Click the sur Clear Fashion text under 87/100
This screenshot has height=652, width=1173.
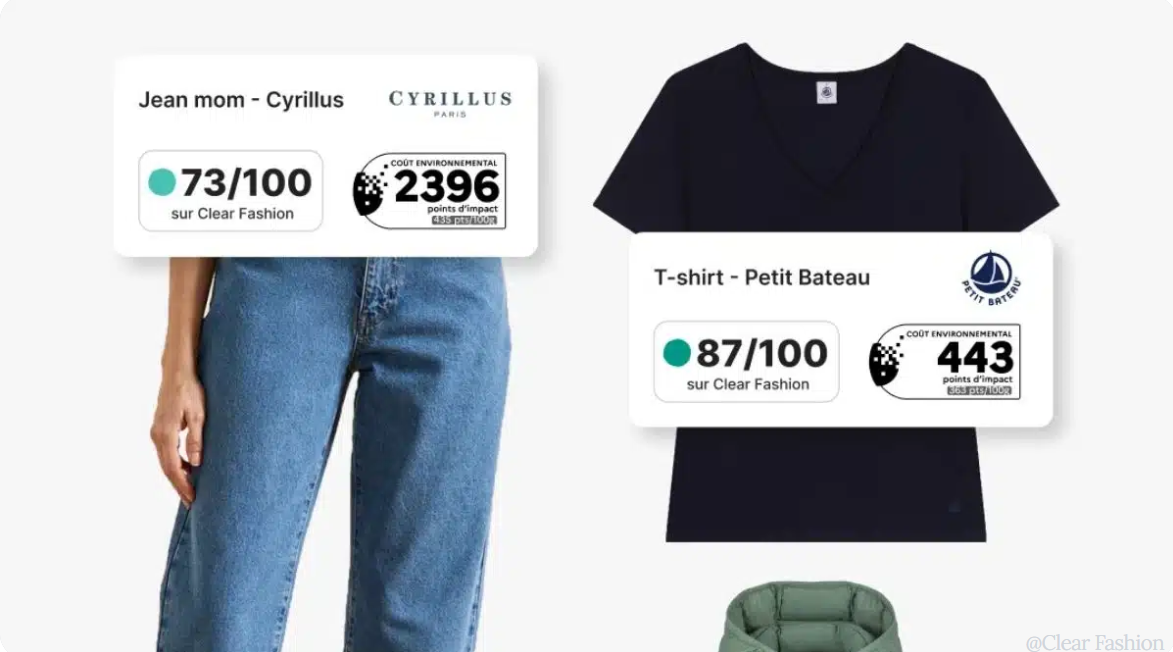point(748,384)
